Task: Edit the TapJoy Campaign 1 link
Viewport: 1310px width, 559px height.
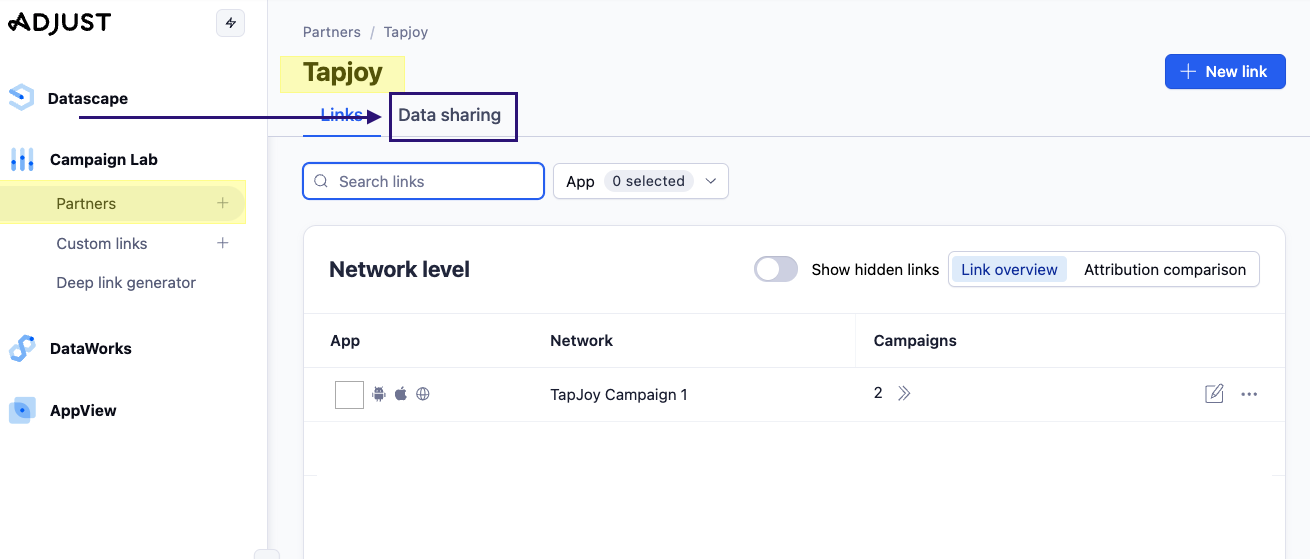Action: [1214, 394]
